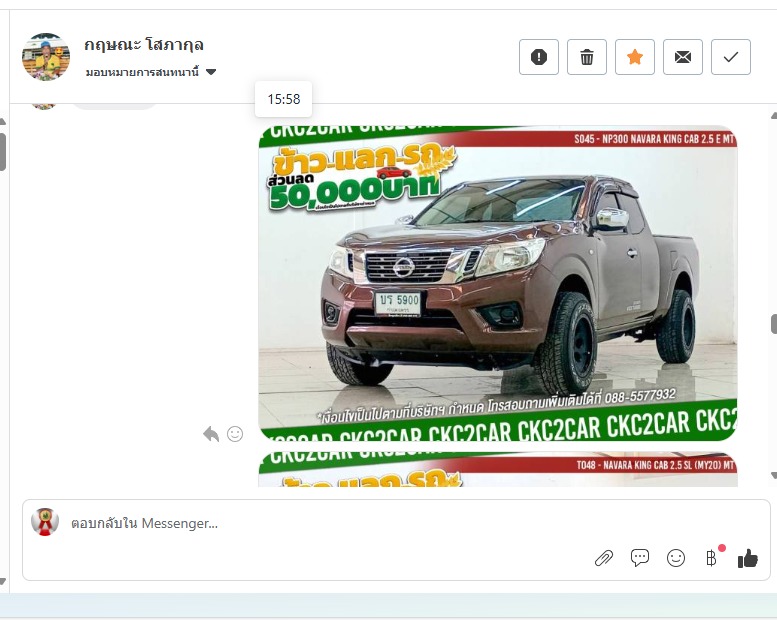
Task: Reply to the Navara car image message
Action: pos(211,434)
